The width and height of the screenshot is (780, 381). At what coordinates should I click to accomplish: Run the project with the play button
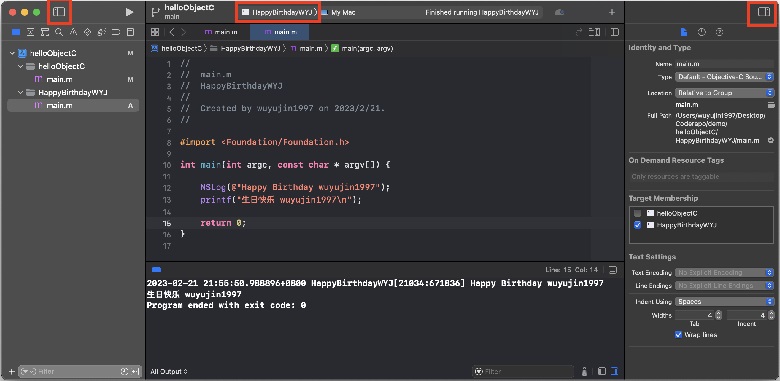tap(129, 12)
